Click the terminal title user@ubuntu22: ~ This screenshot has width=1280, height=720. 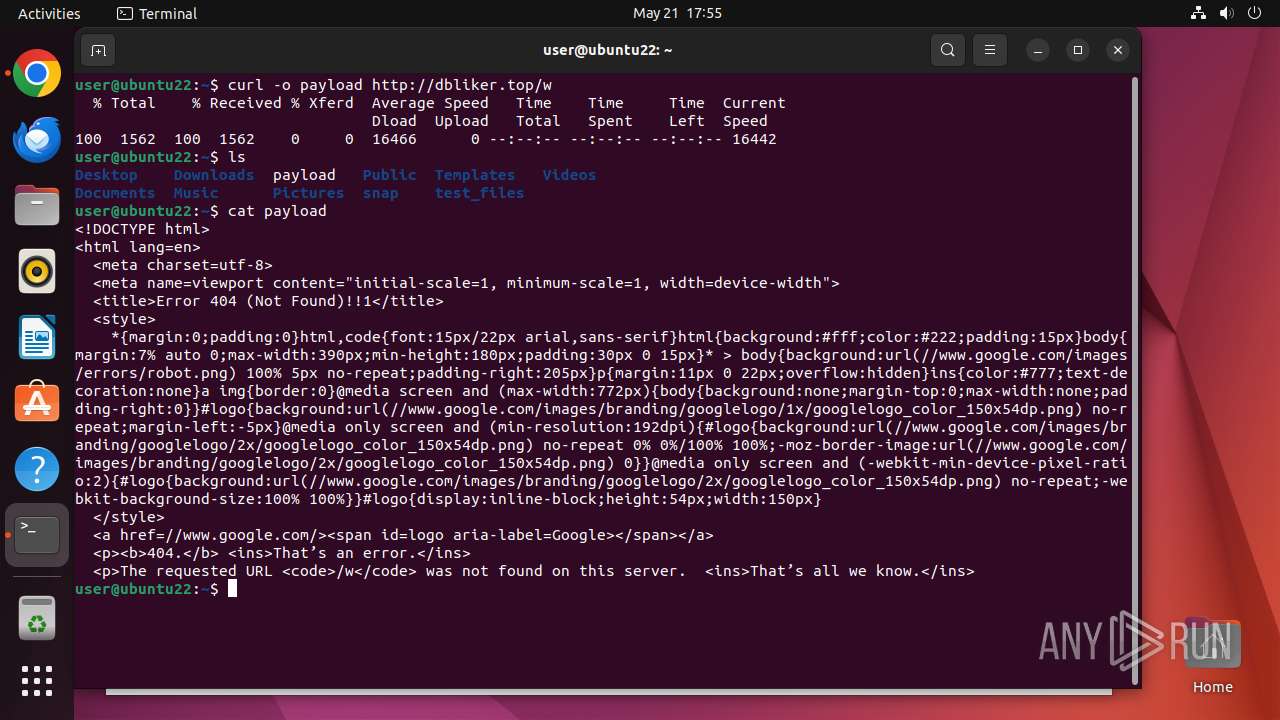(608, 50)
